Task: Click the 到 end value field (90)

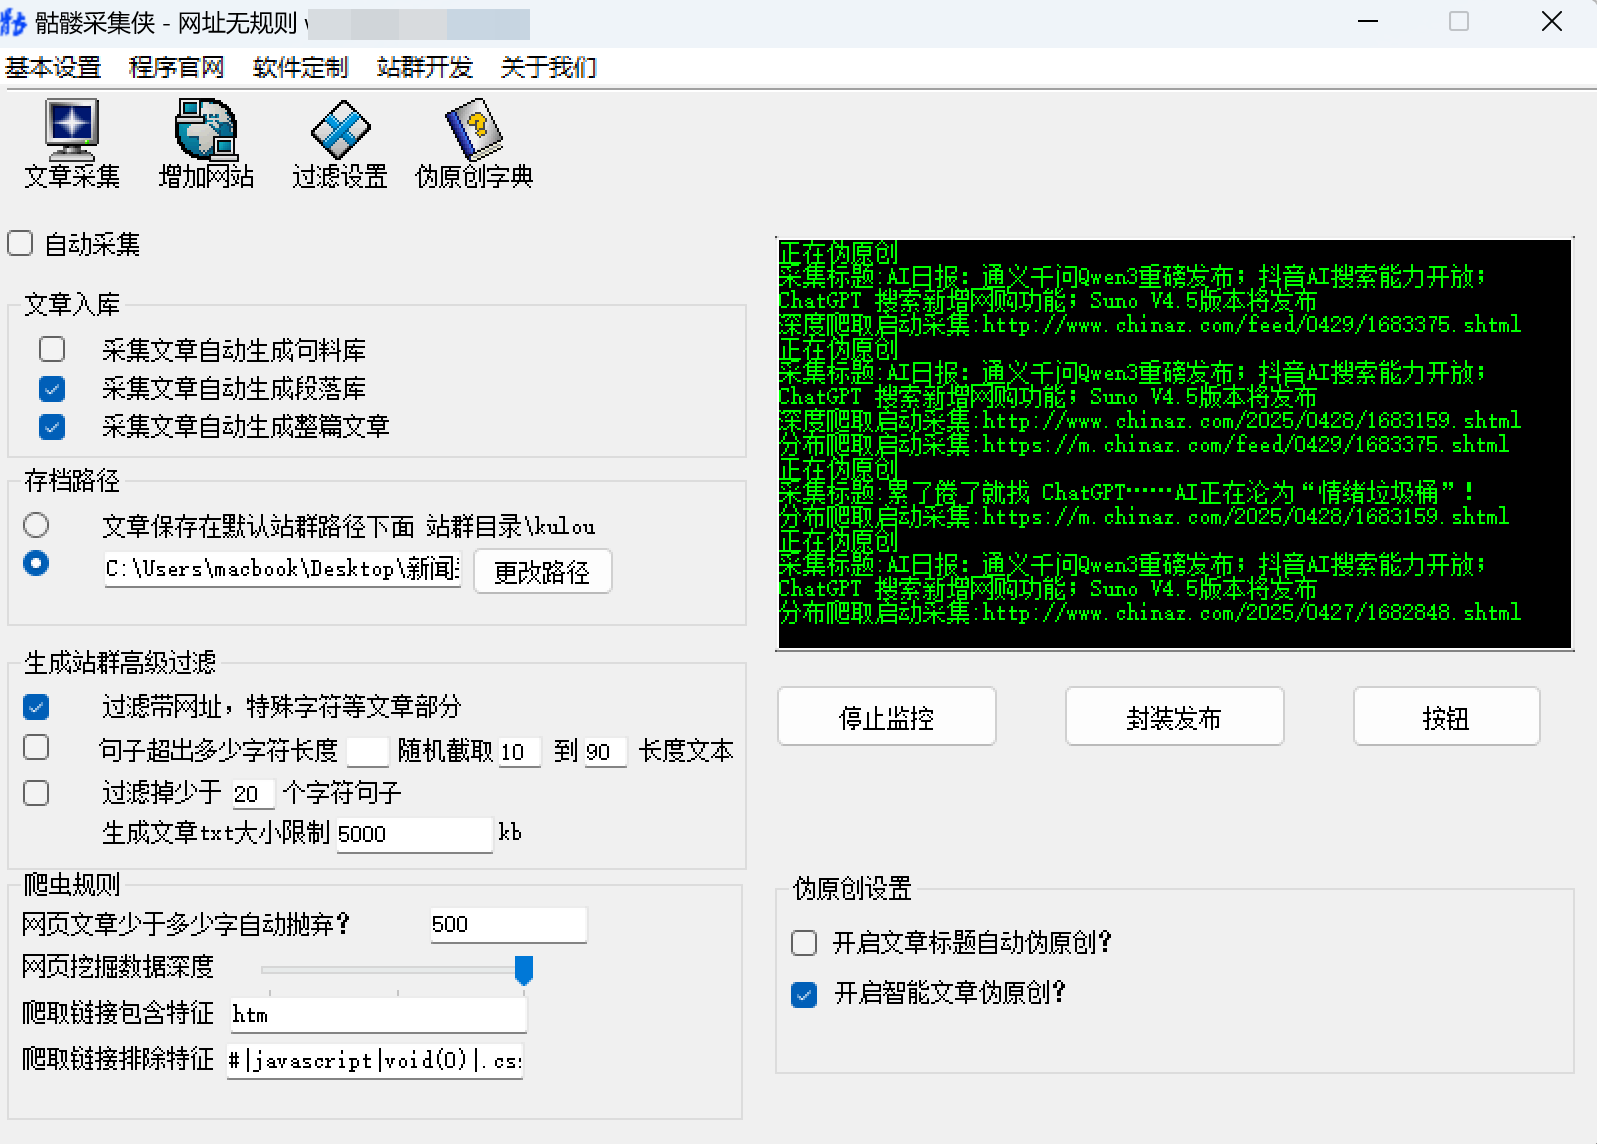Action: [605, 751]
